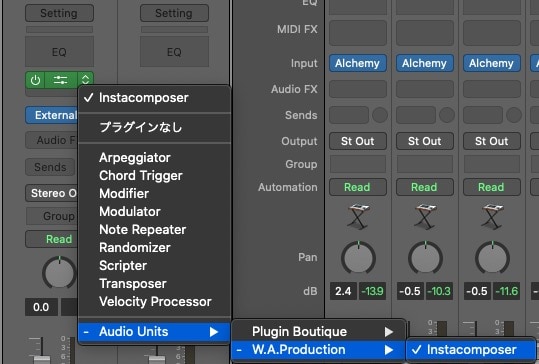Choose Velocity Processor entry
This screenshot has width=539, height=364.
(x=154, y=301)
